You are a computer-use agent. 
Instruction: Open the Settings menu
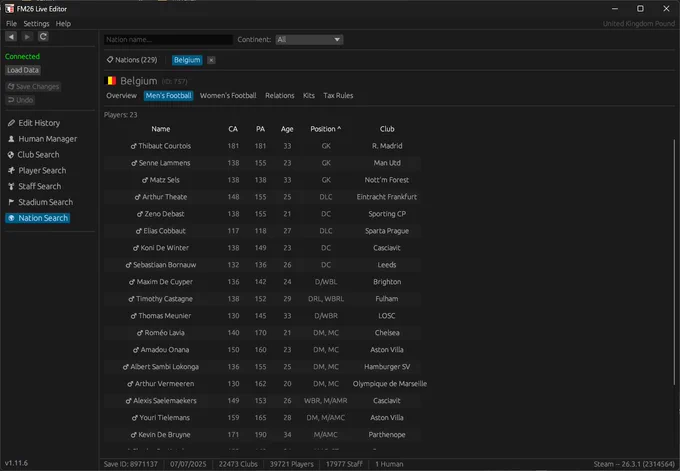(x=36, y=23)
